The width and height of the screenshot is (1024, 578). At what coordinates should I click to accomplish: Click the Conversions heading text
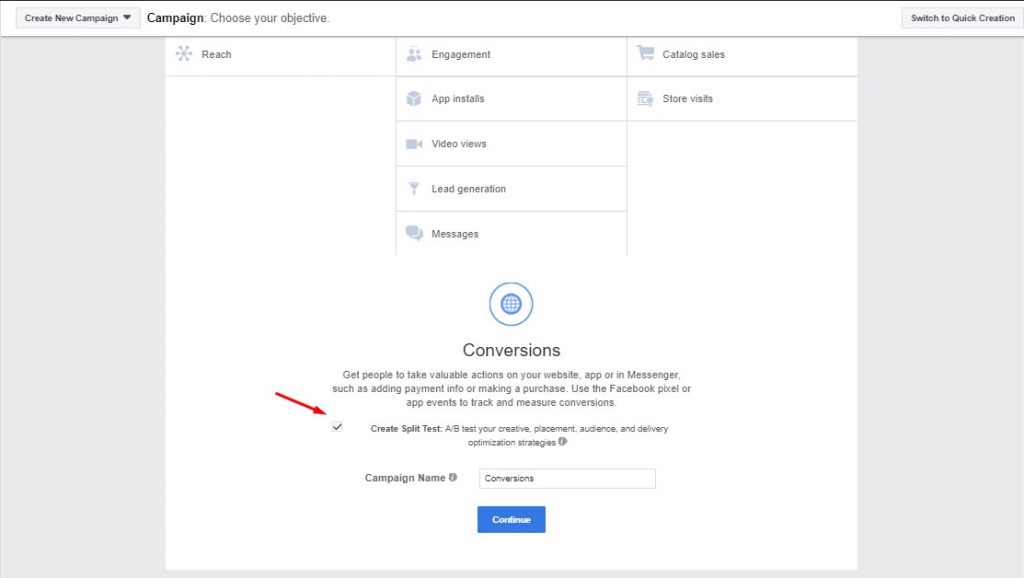click(x=511, y=350)
